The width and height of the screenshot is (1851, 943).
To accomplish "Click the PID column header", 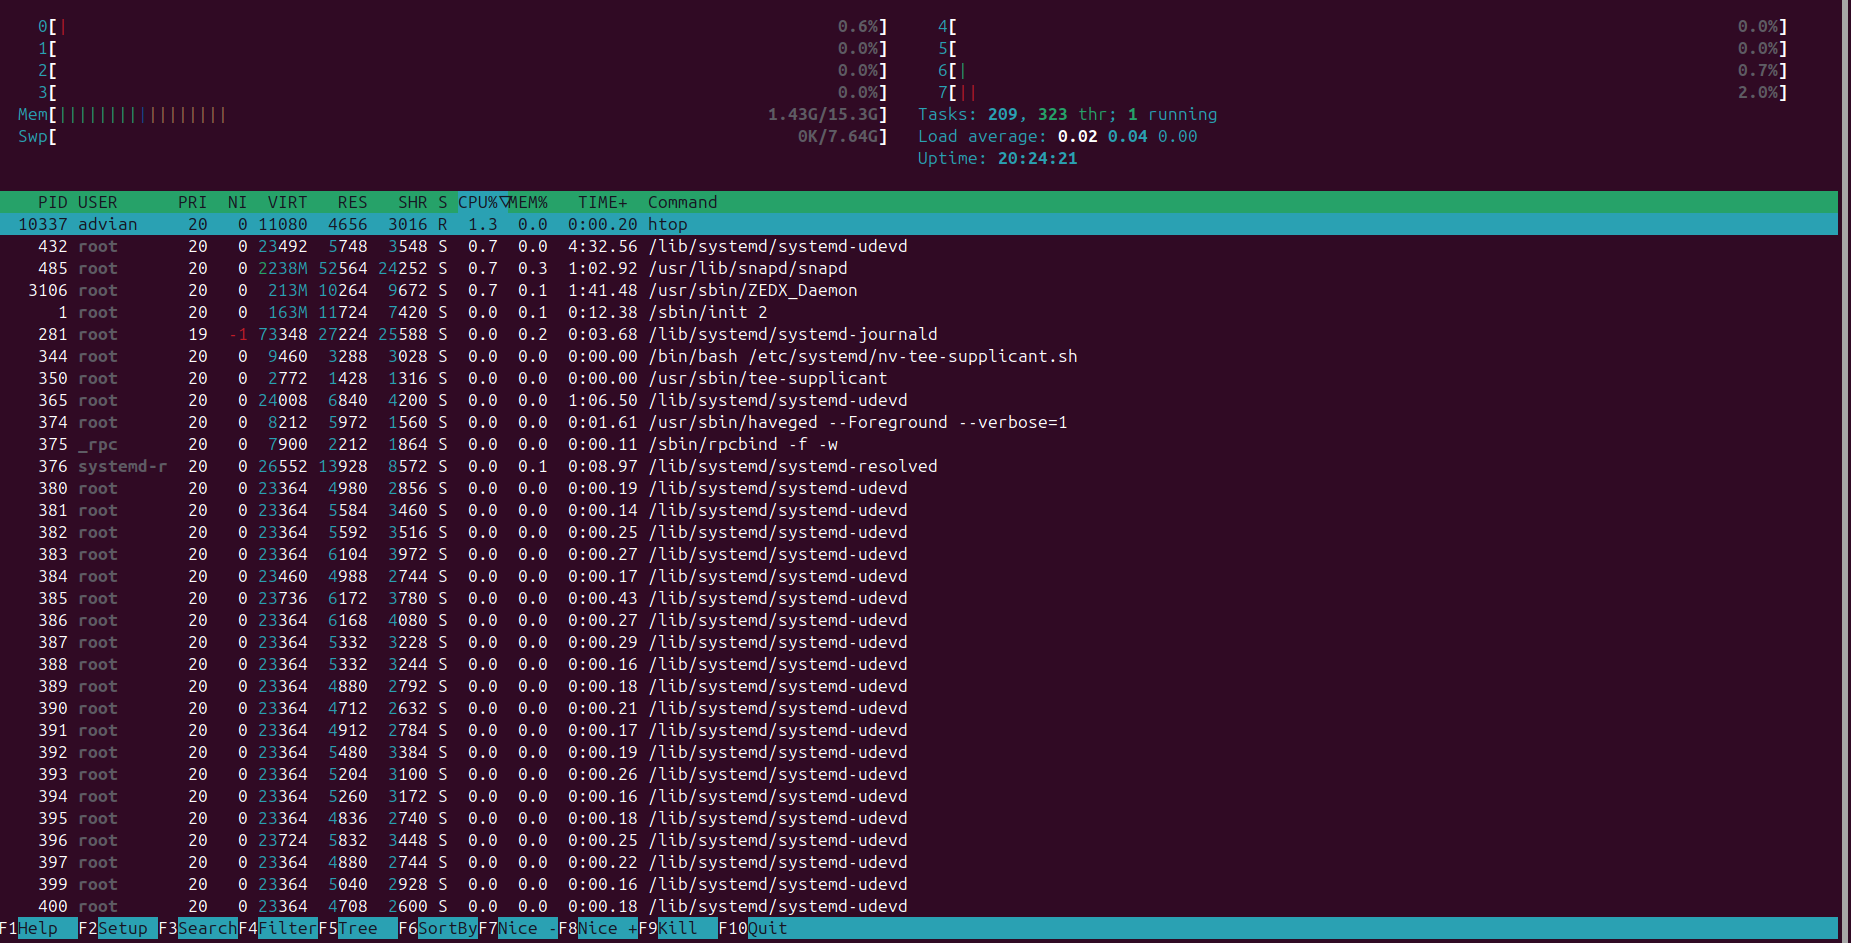I will pos(52,202).
